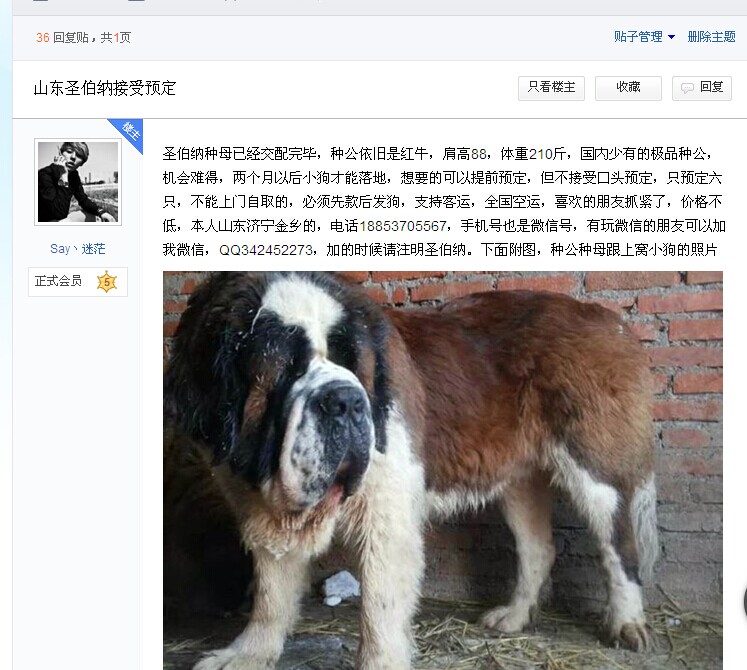Click the 收藏 button

(628, 88)
